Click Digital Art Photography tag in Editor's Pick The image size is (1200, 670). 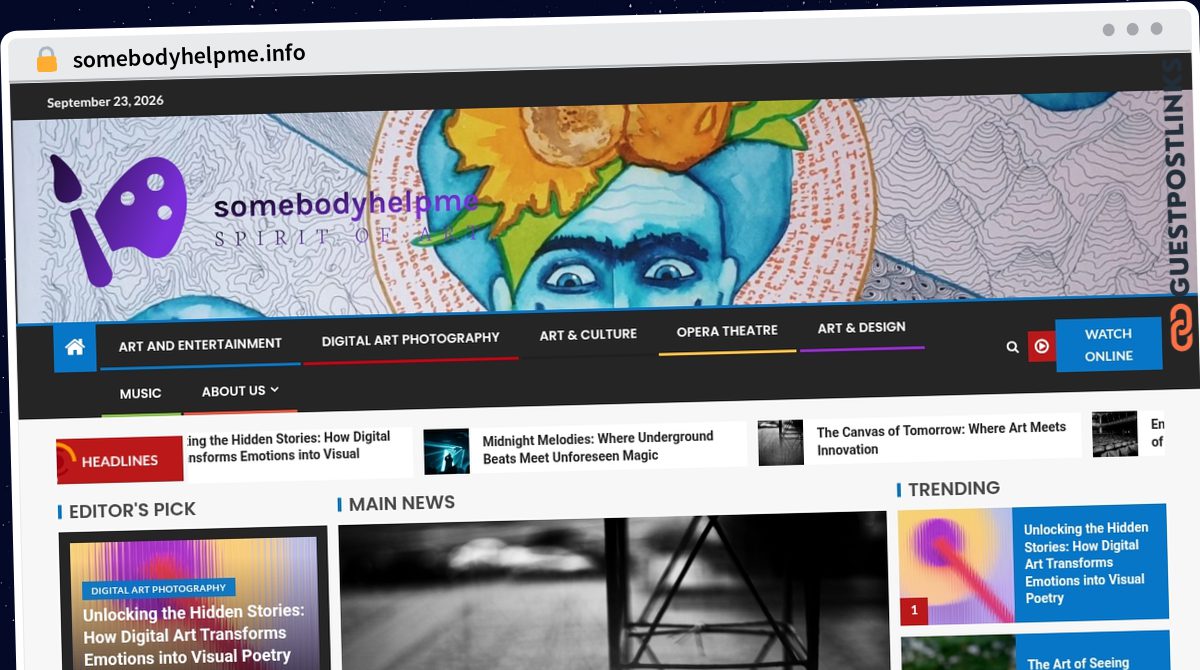pos(159,590)
